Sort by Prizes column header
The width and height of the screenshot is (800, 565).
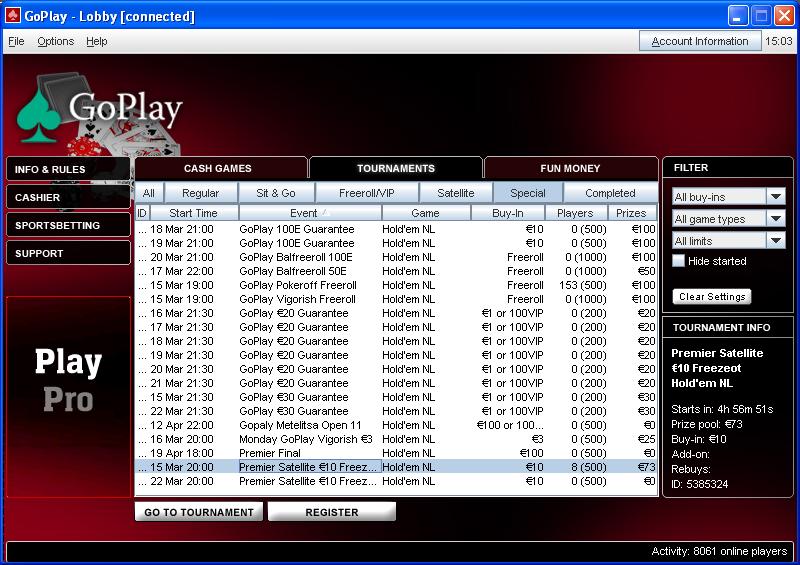[x=631, y=213]
